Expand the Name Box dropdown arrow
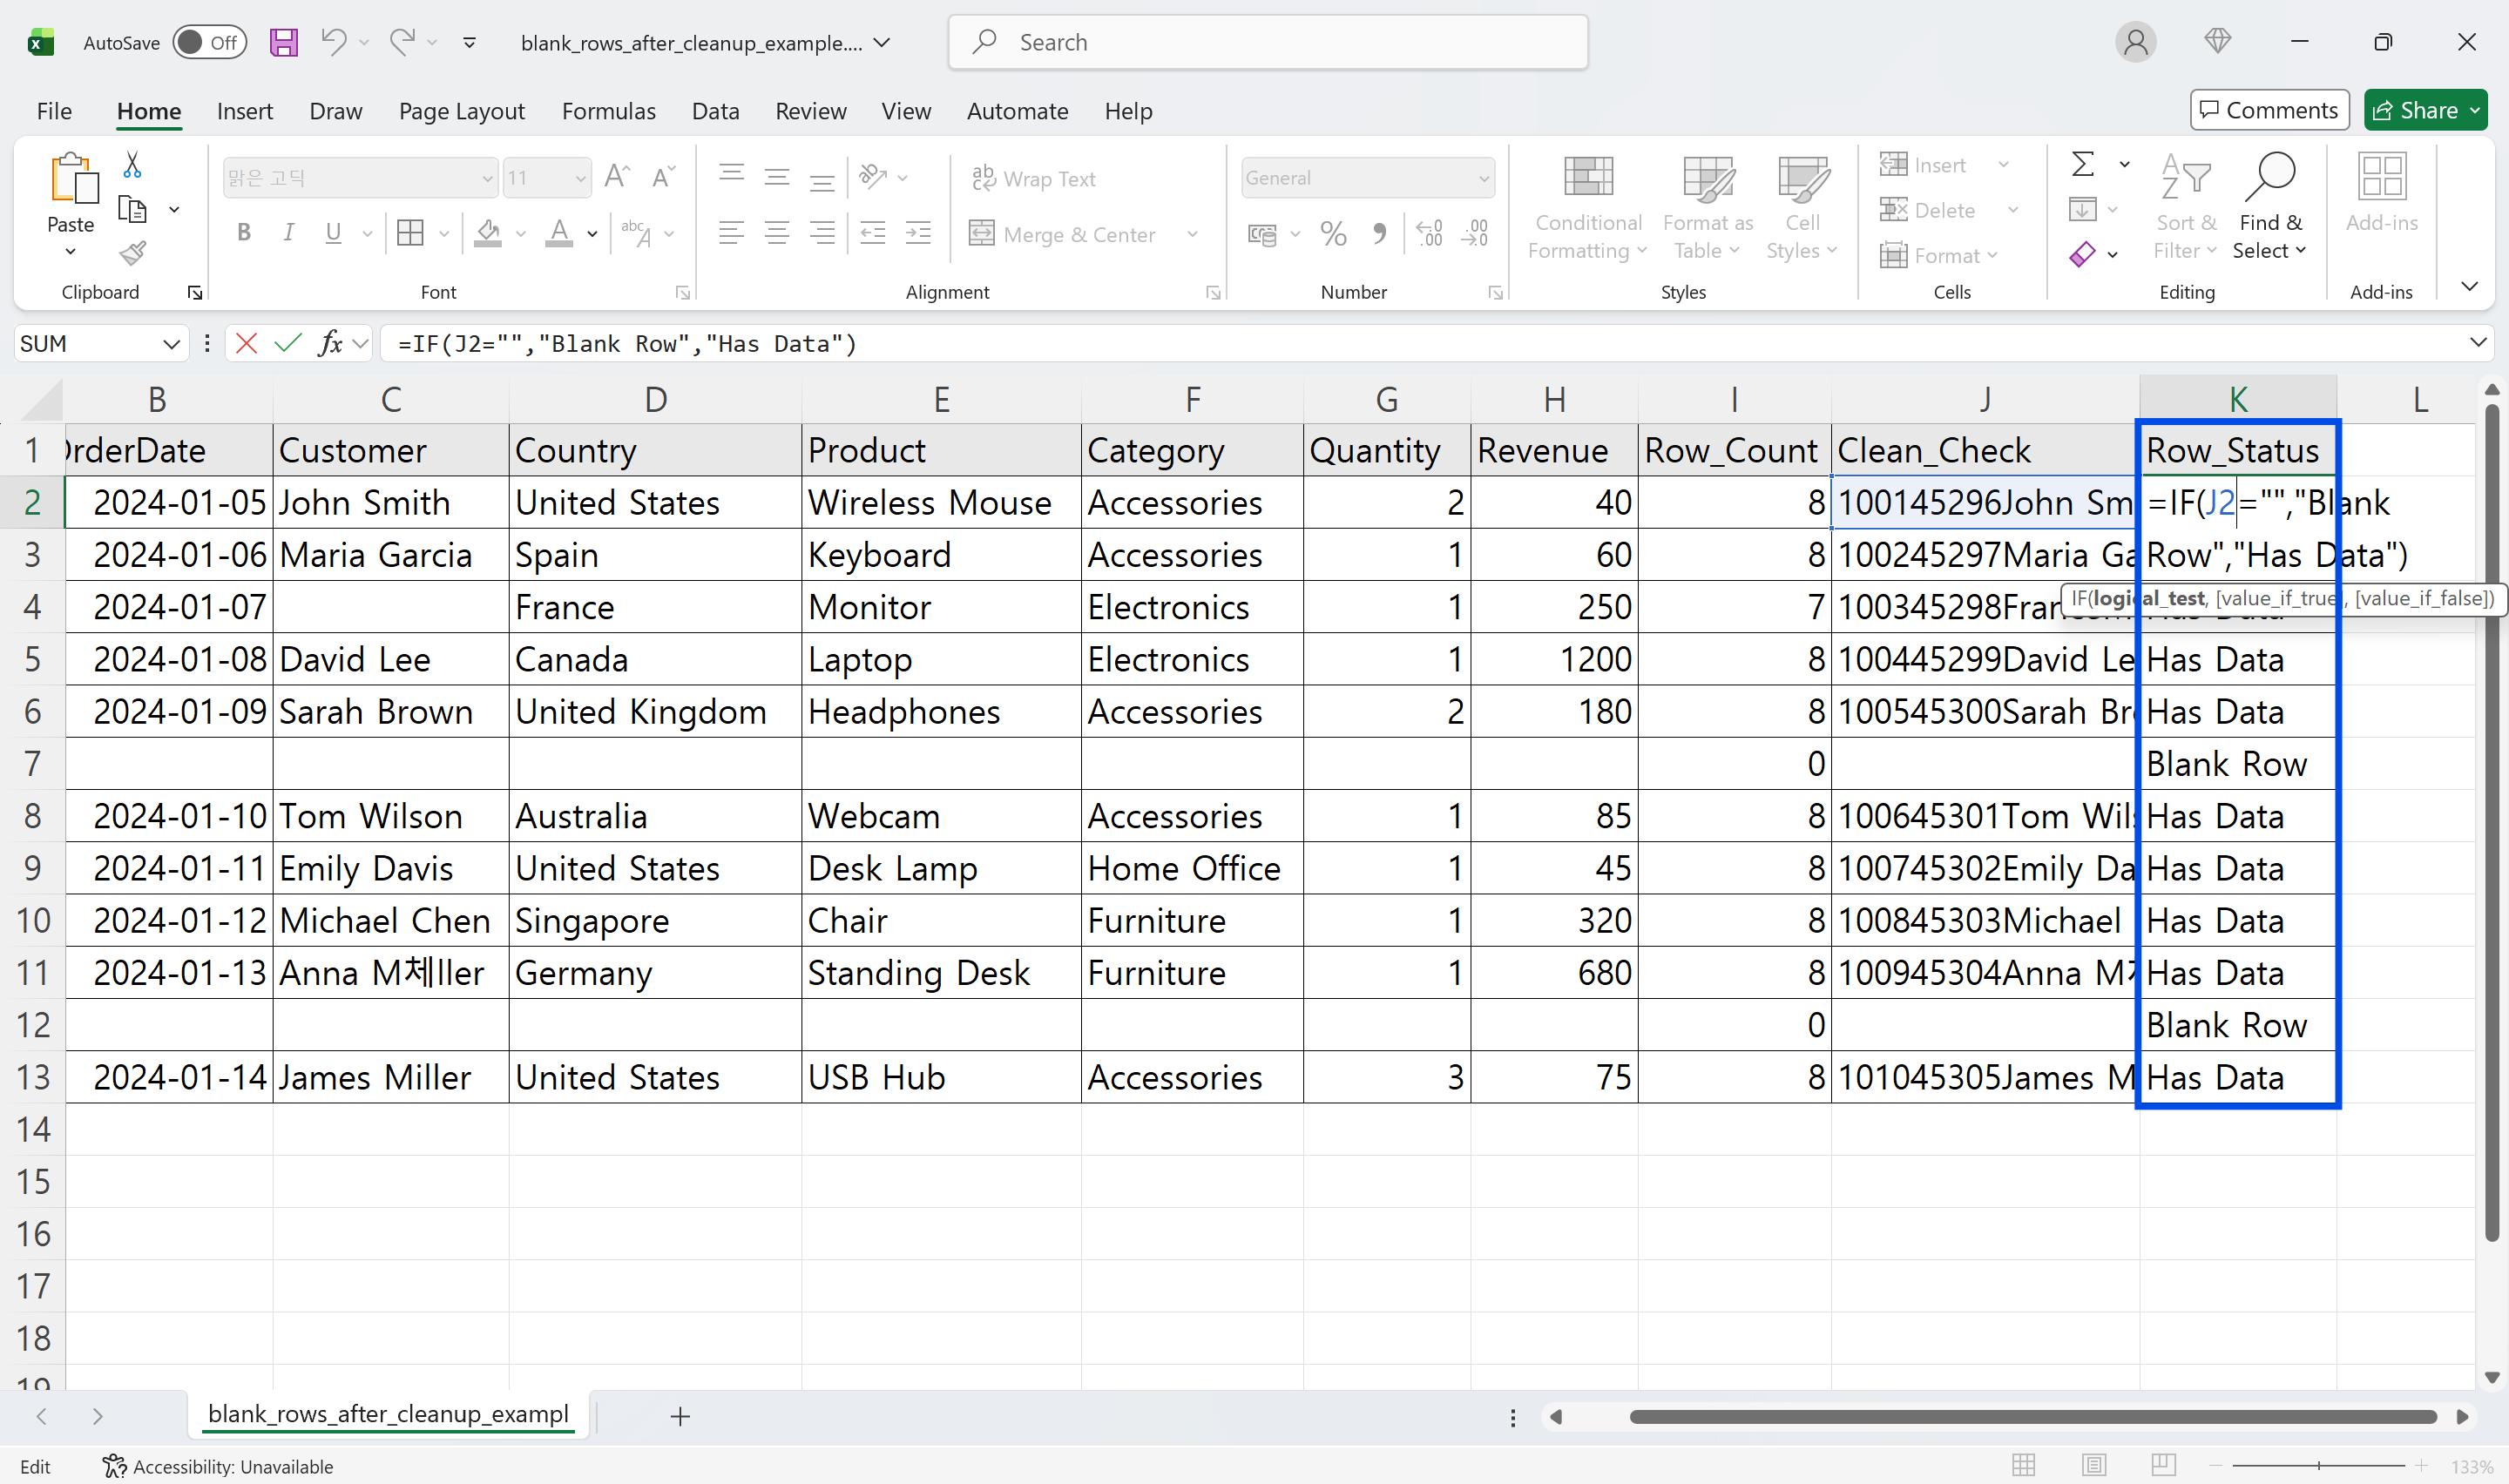 [171, 344]
